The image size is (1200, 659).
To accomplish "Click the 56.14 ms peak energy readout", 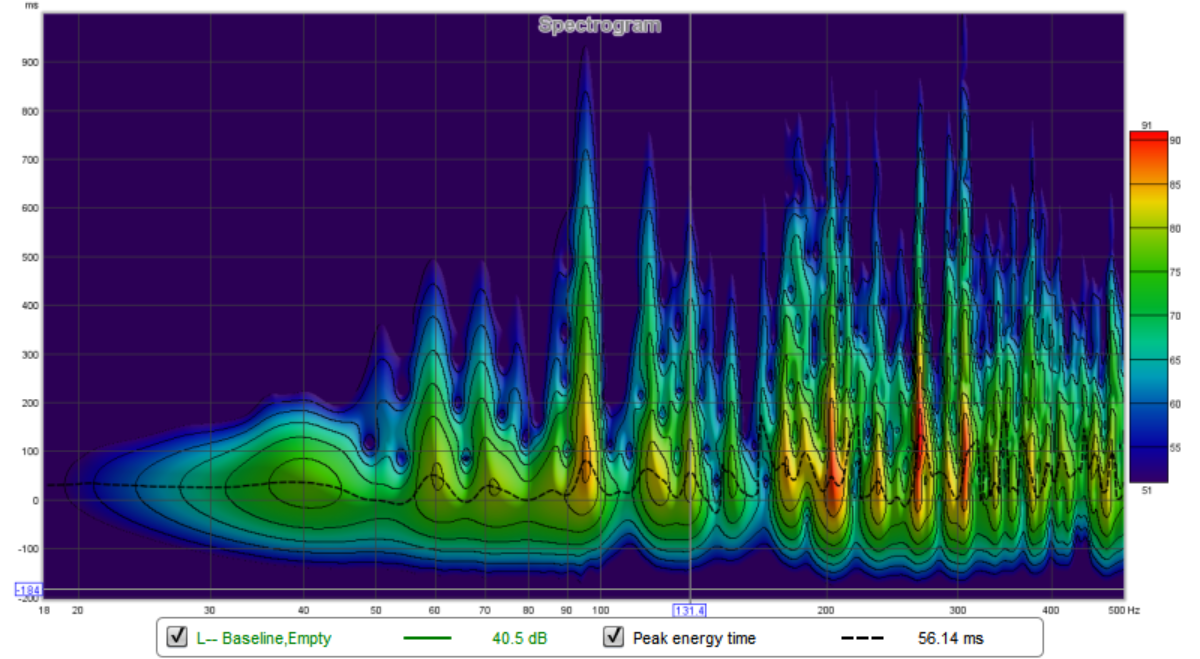I will pyautogui.click(x=951, y=638).
